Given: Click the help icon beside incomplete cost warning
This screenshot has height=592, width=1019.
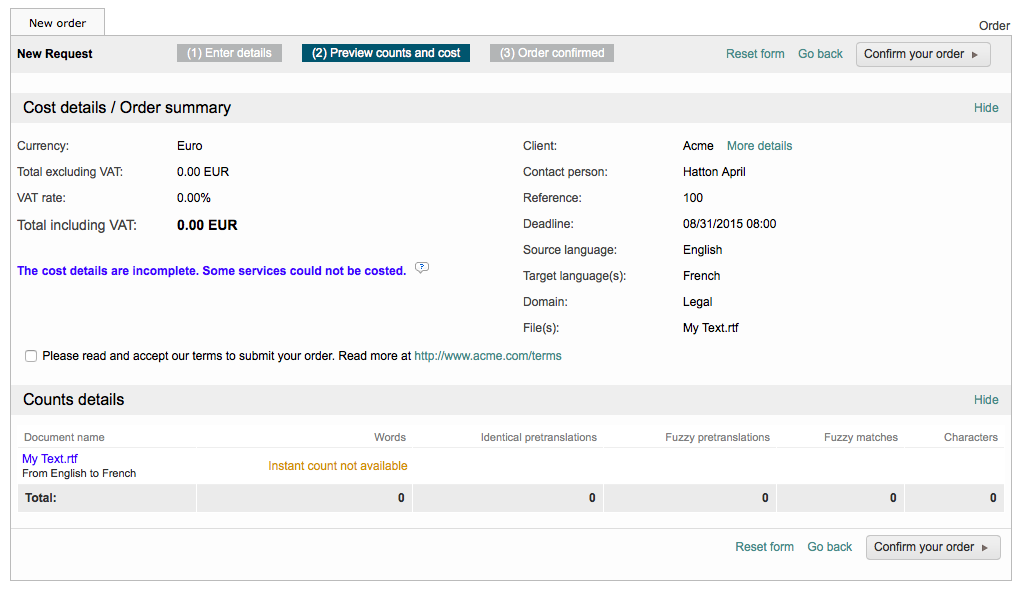Looking at the screenshot, I should 422,268.
